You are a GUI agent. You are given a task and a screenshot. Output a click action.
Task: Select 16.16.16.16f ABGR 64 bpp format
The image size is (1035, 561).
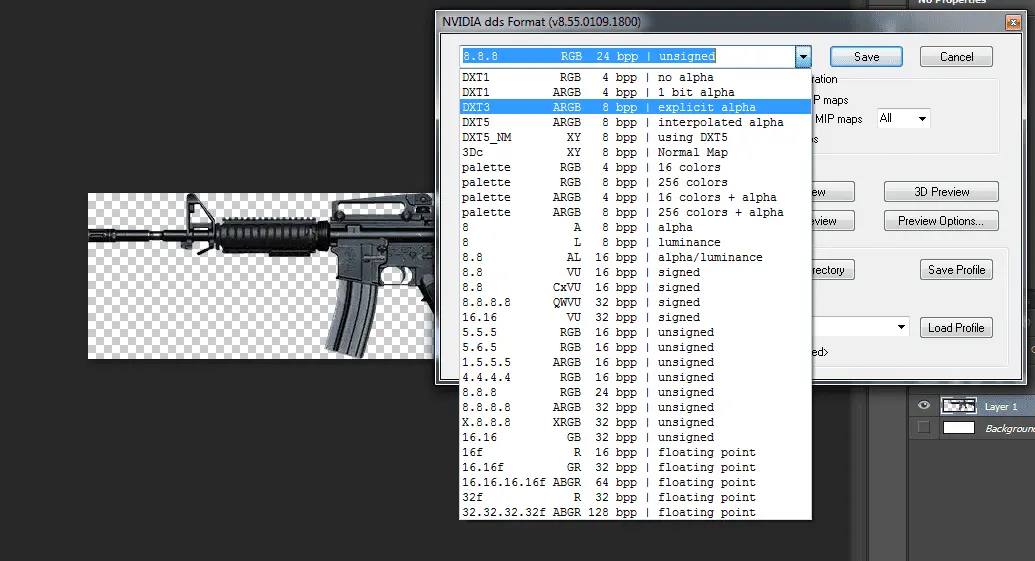635,482
